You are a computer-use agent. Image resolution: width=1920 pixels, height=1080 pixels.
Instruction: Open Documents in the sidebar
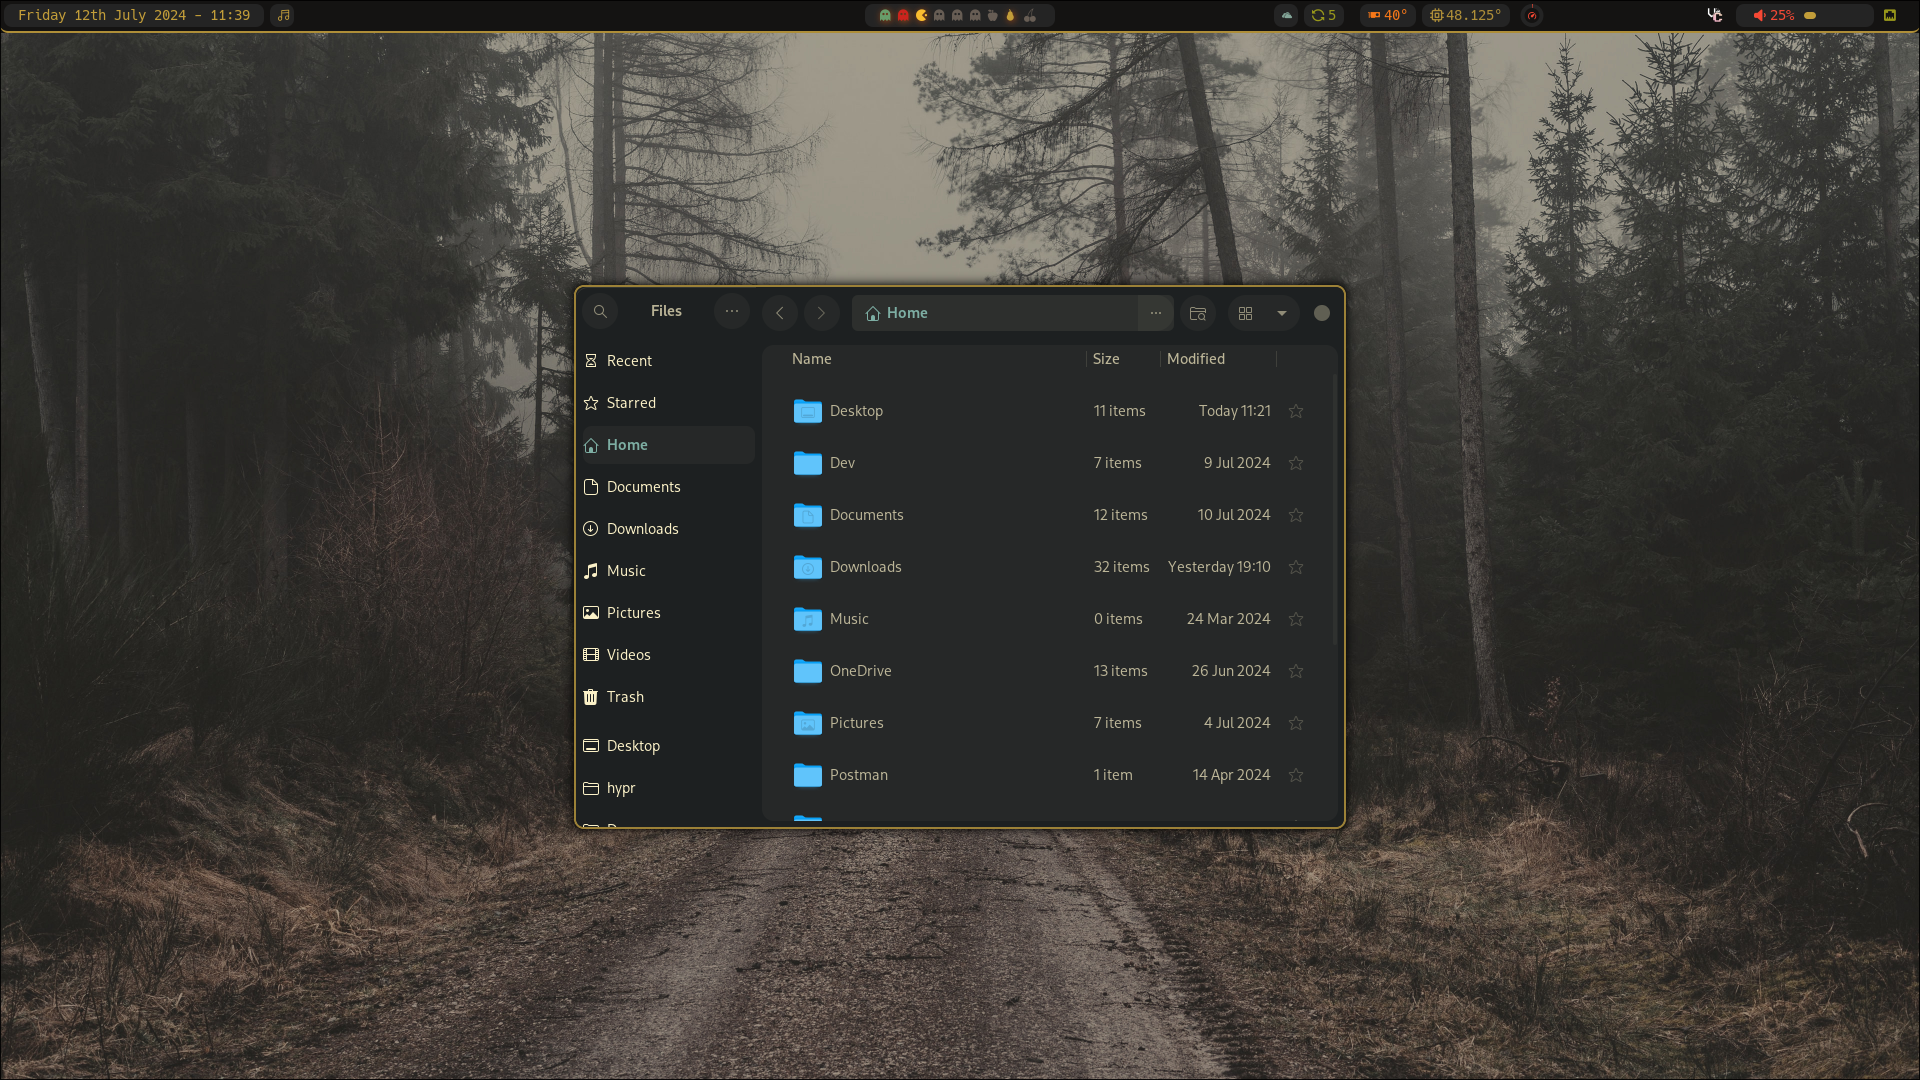click(667, 487)
